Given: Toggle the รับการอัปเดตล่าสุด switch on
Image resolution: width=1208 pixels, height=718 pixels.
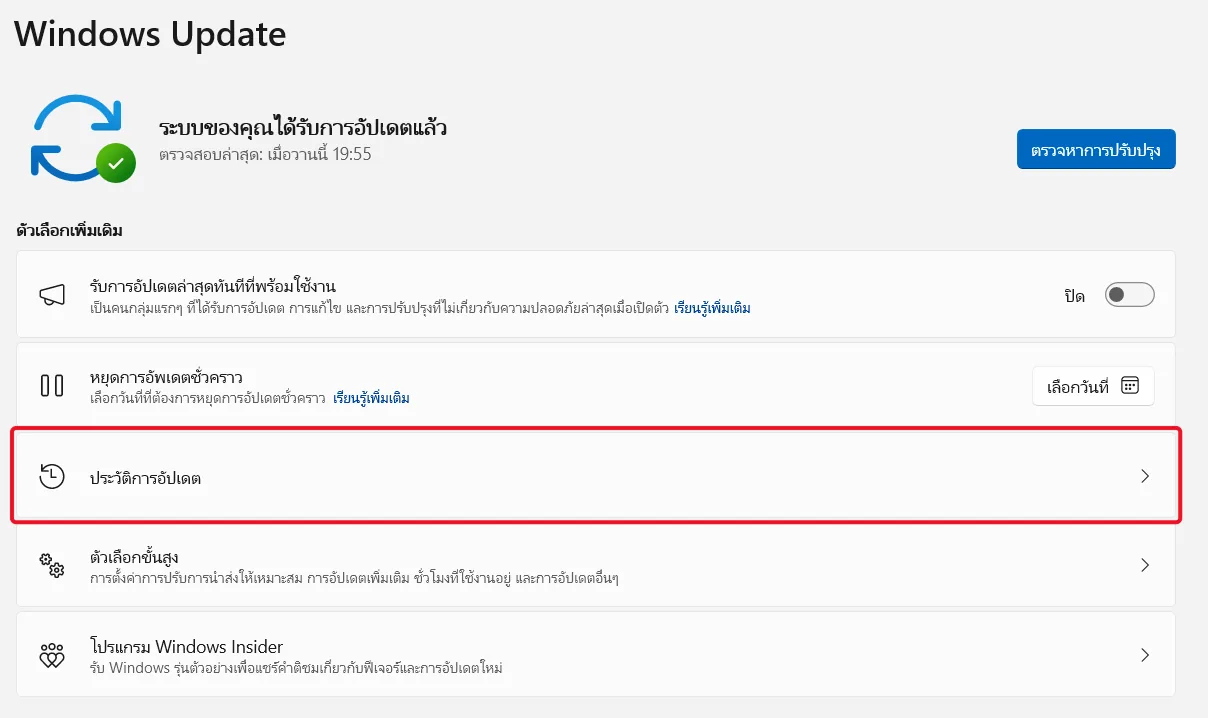Looking at the screenshot, I should click(1130, 295).
